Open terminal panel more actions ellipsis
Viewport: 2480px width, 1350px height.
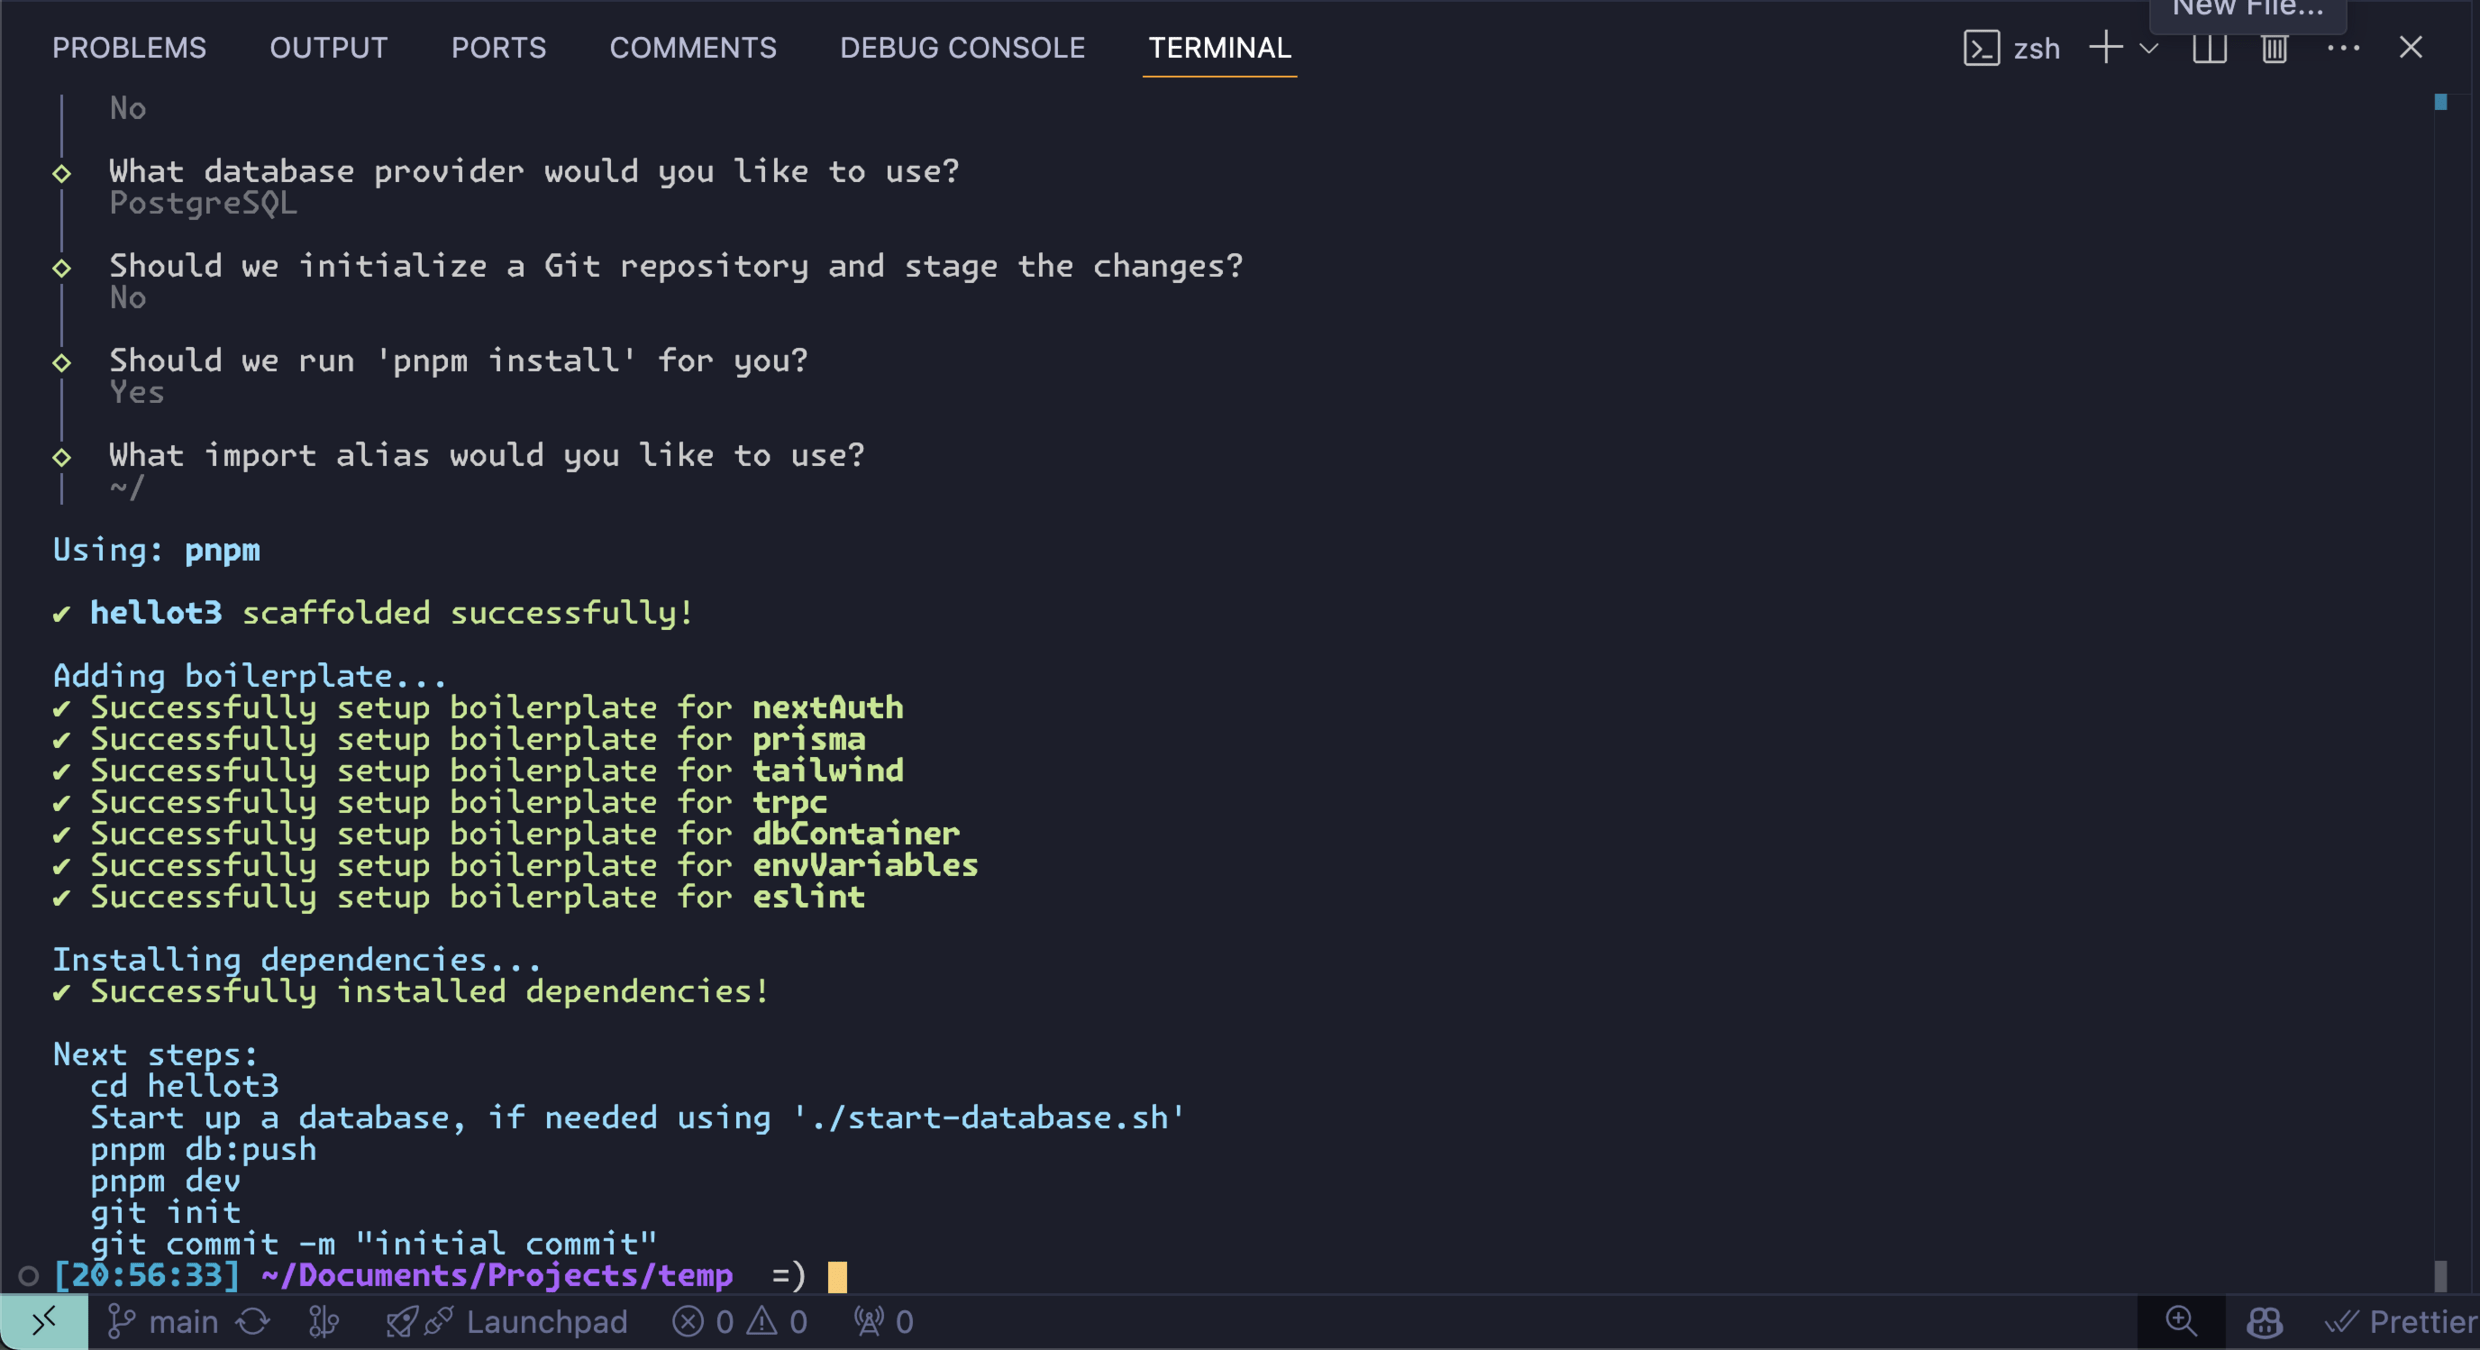coord(2342,47)
